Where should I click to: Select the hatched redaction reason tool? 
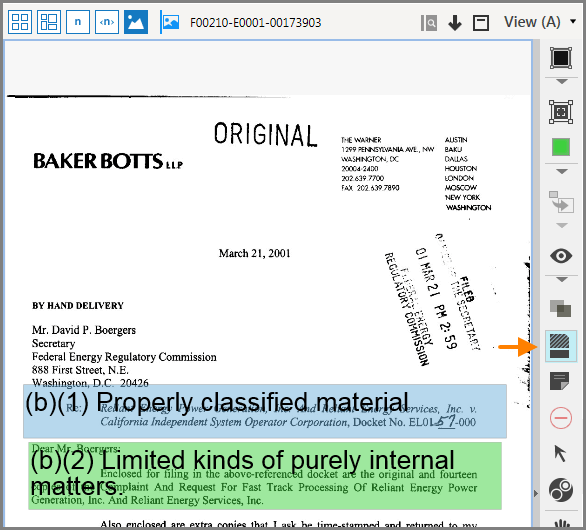[x=561, y=346]
